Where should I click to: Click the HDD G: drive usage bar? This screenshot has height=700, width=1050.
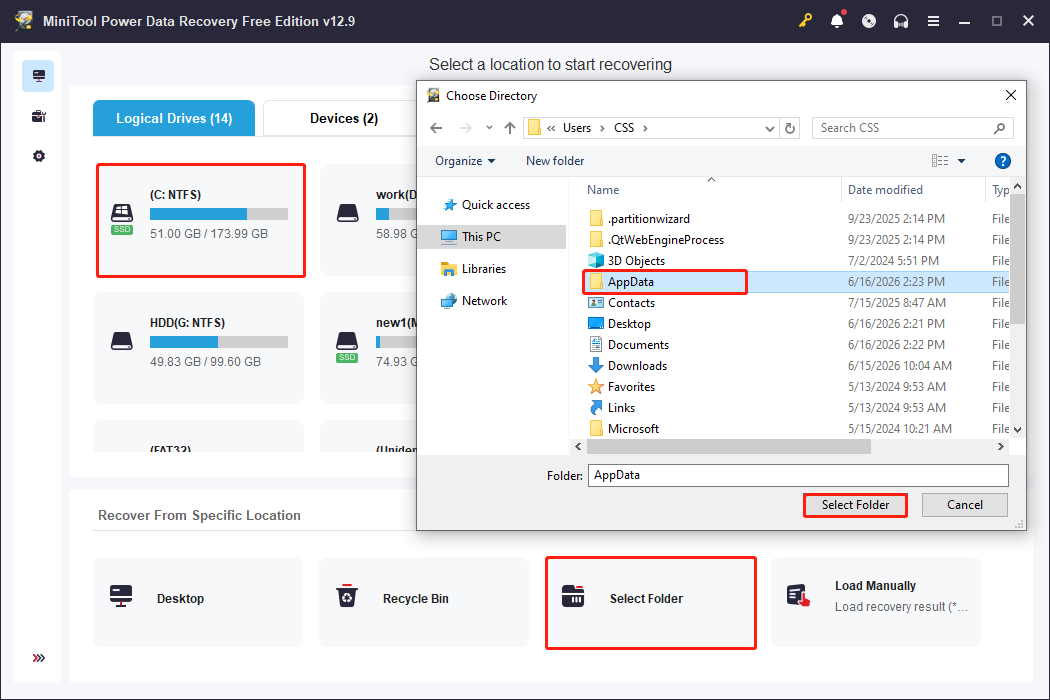click(219, 342)
